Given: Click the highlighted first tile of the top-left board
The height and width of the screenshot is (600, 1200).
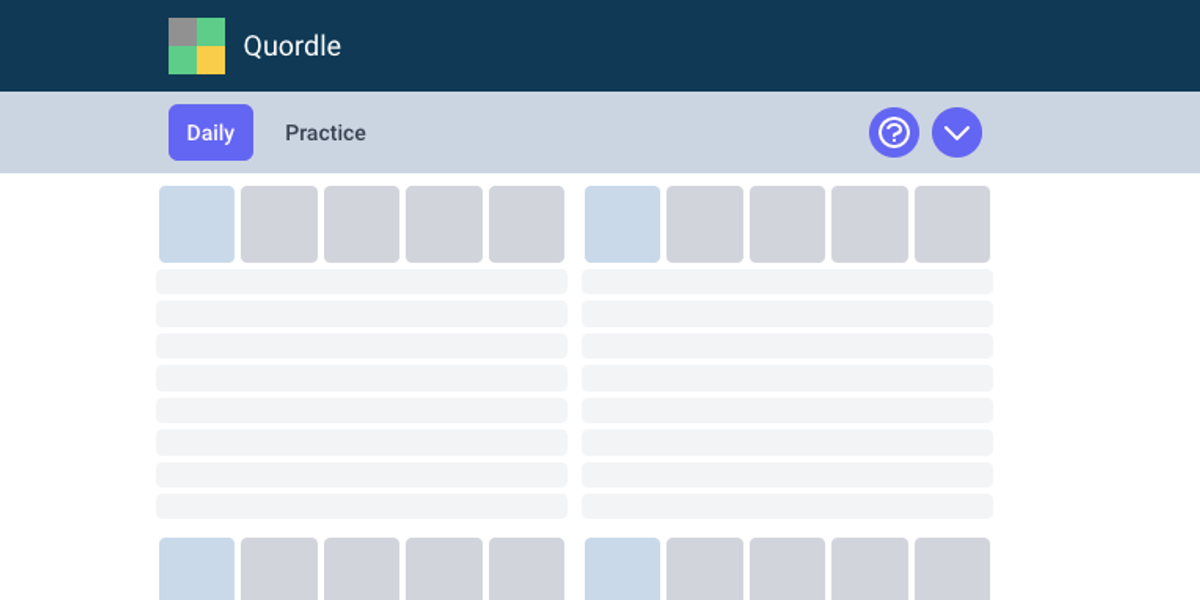Looking at the screenshot, I should point(196,224).
